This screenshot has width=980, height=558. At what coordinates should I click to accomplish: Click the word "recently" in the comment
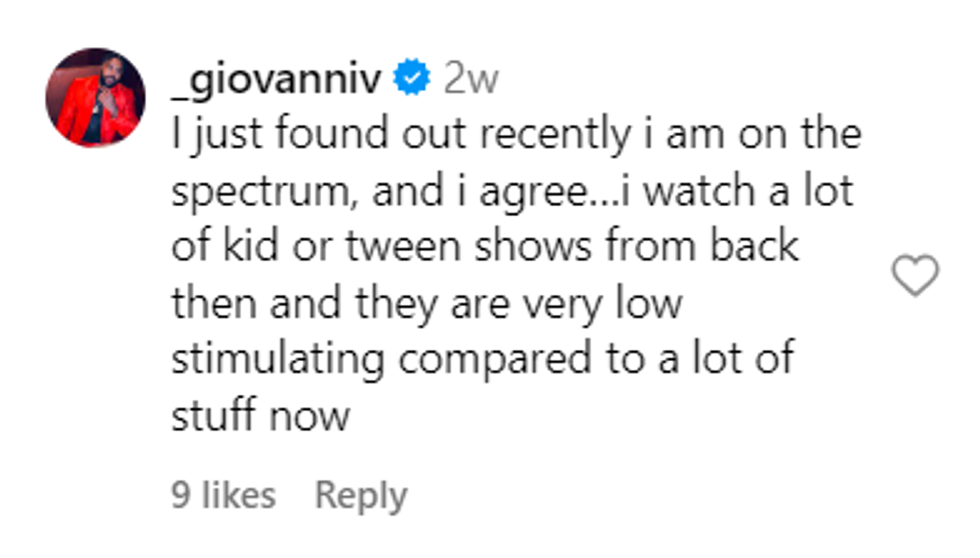point(556,135)
